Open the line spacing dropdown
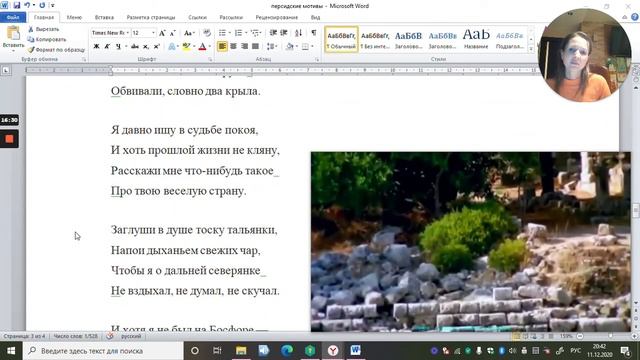This screenshot has width=640, height=360. 271,47
